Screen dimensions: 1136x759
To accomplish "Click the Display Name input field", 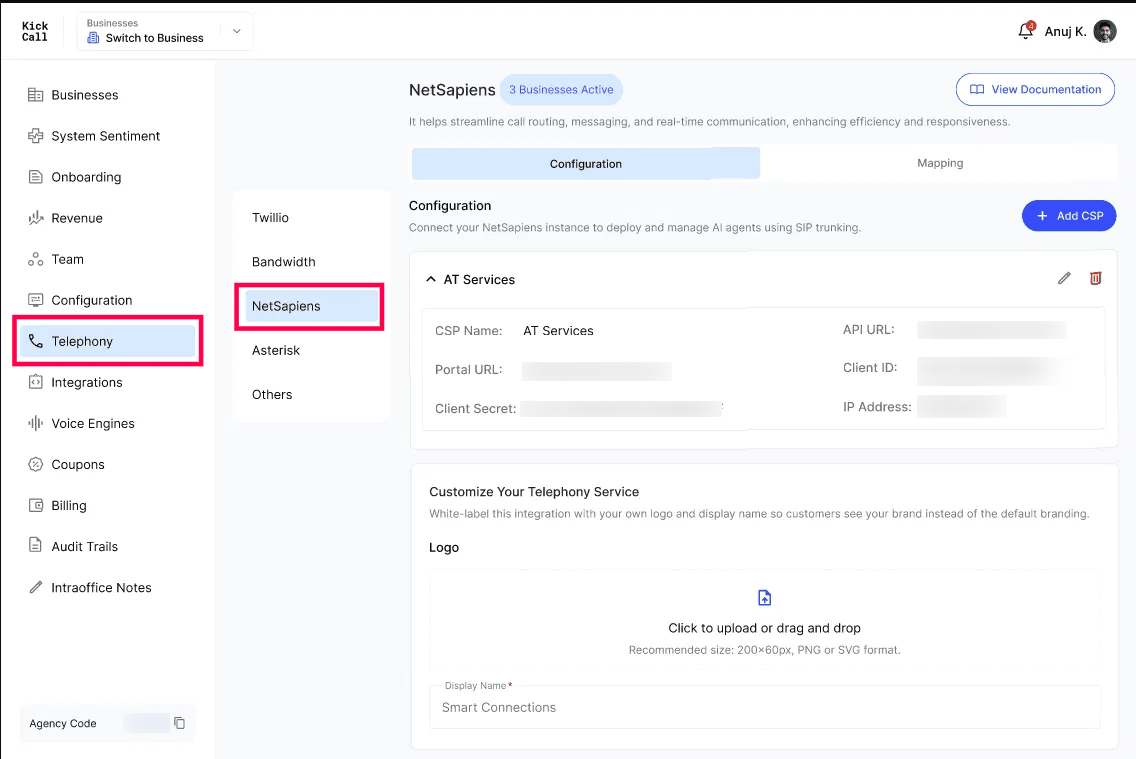I will [764, 707].
